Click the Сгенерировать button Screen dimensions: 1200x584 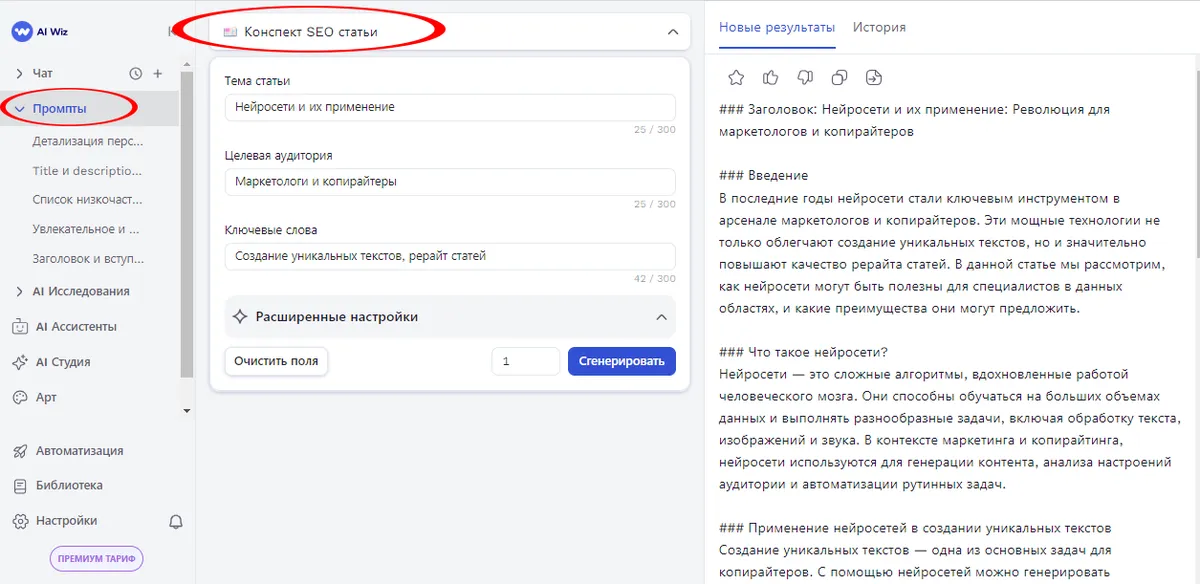point(621,361)
